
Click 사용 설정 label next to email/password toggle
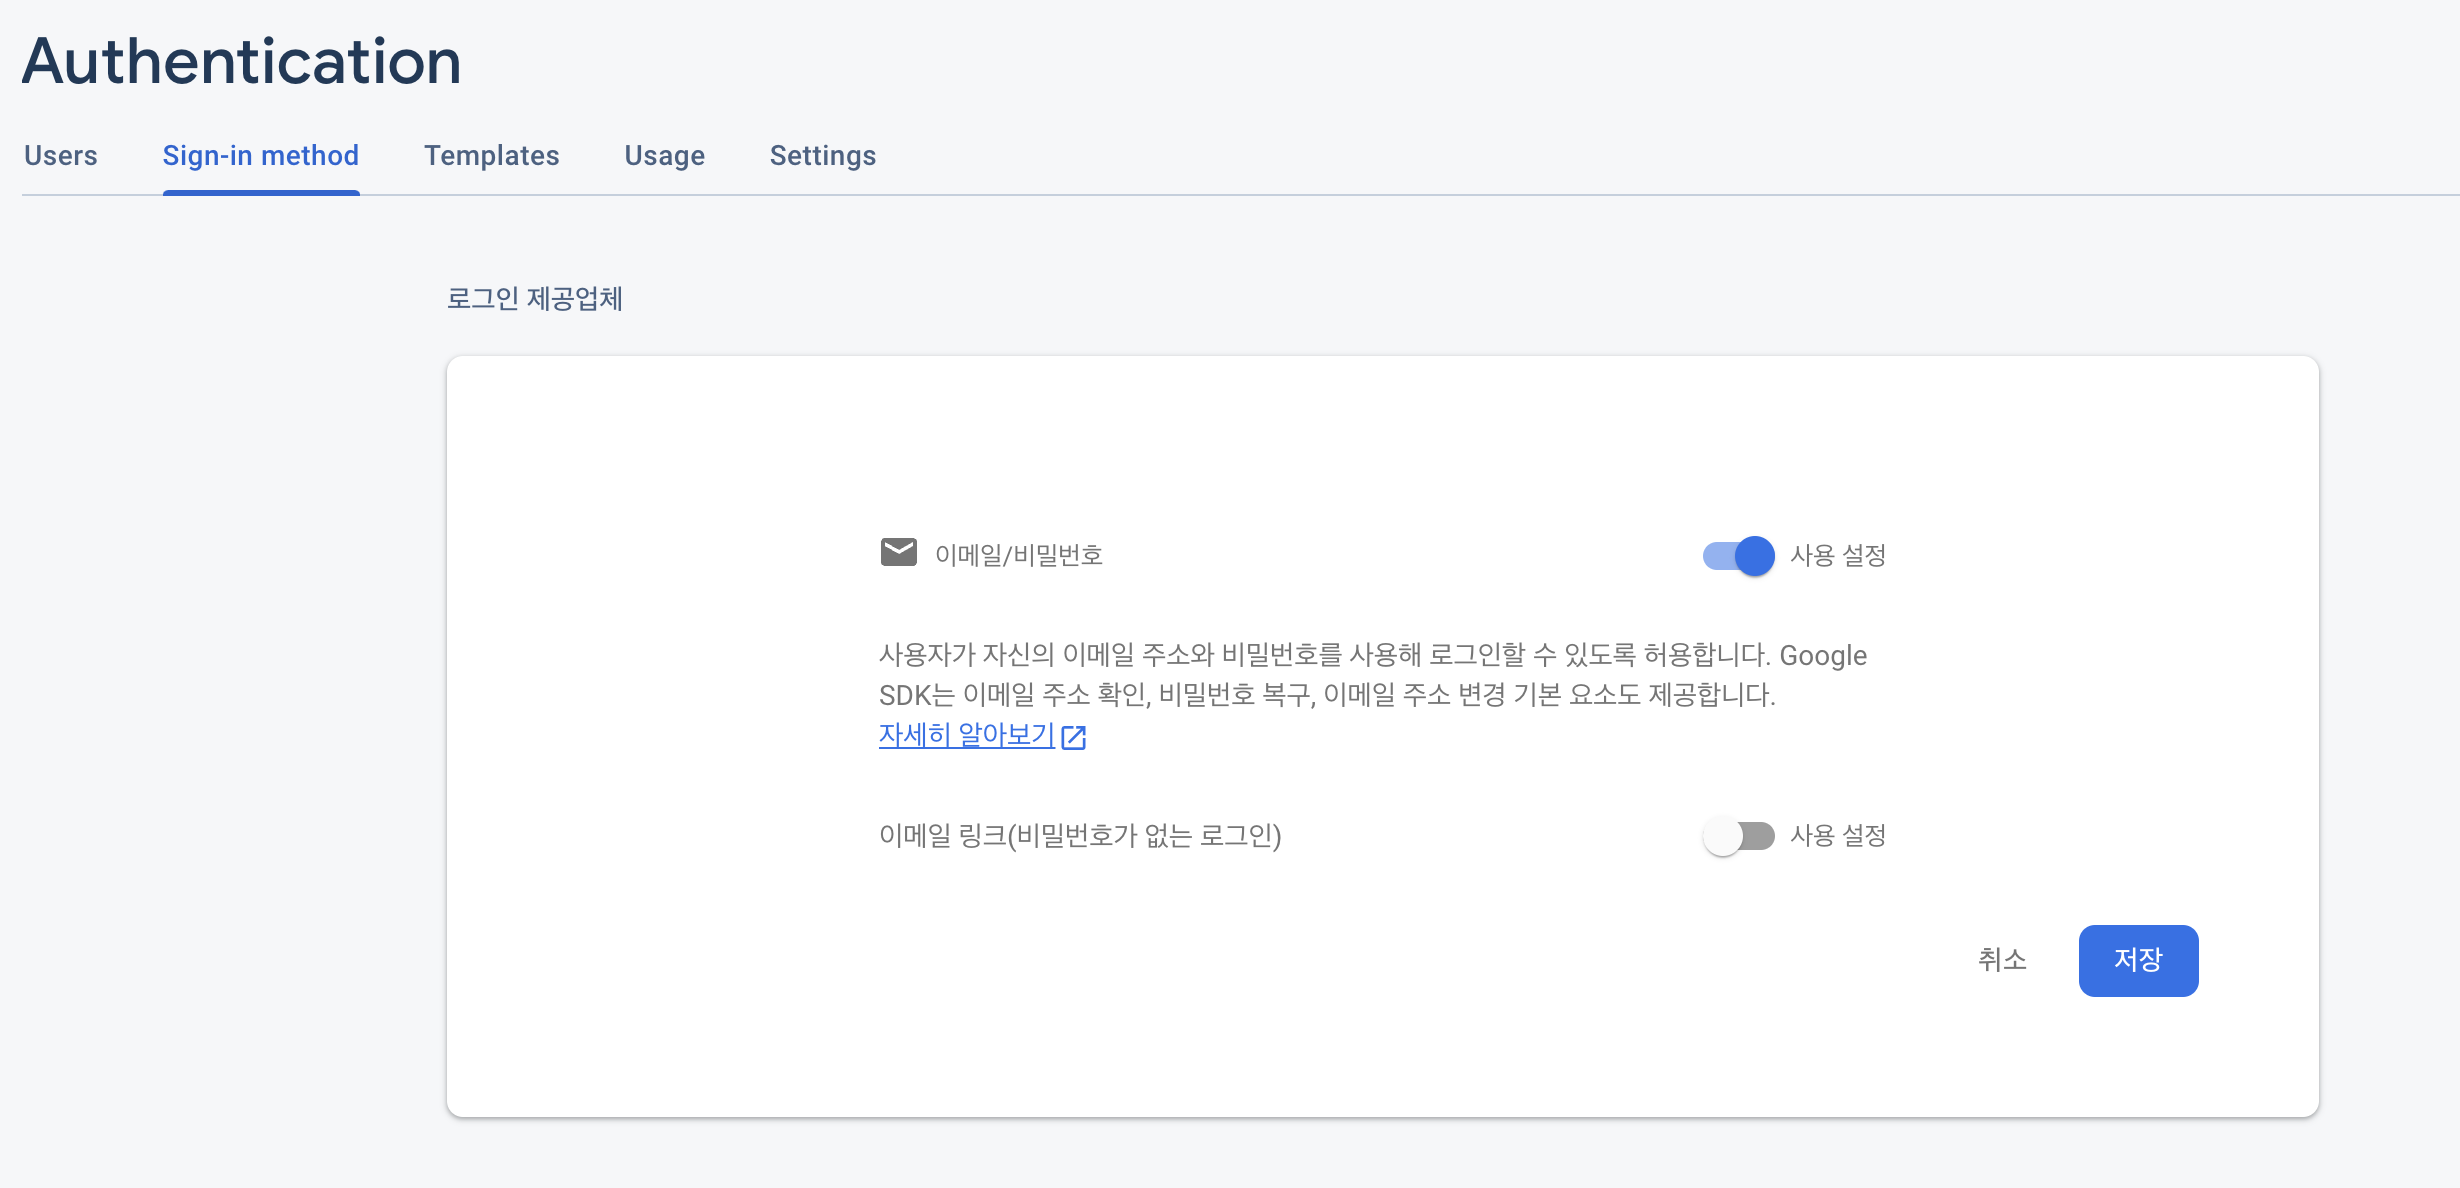(x=1837, y=555)
